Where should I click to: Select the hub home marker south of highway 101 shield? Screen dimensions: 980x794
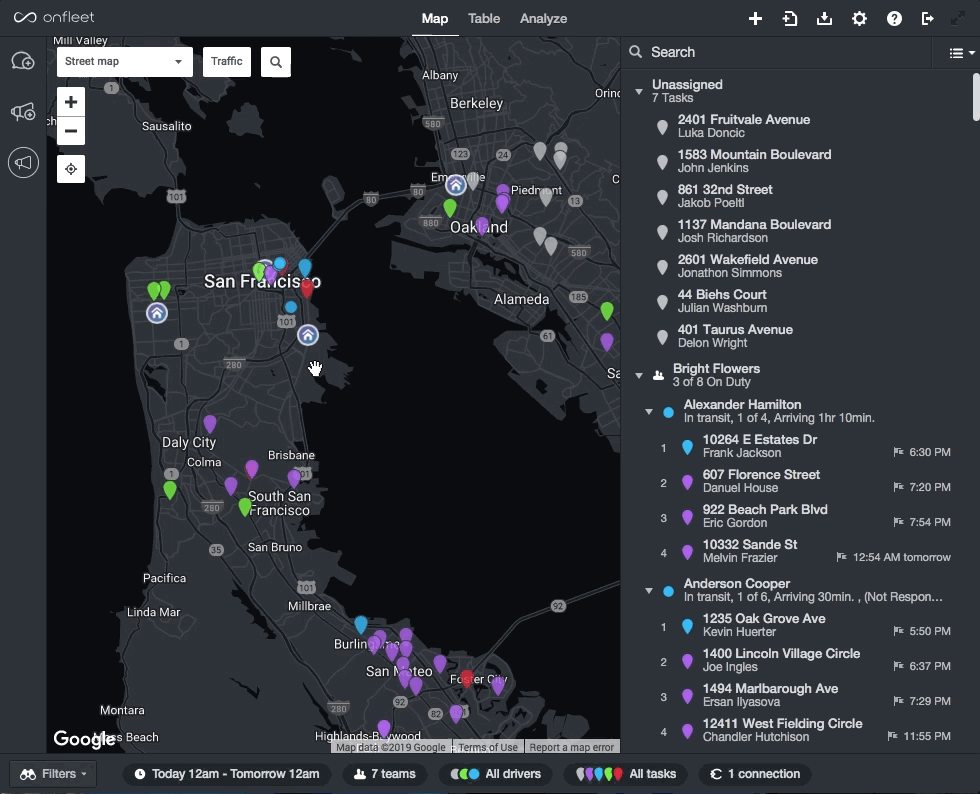pos(308,335)
